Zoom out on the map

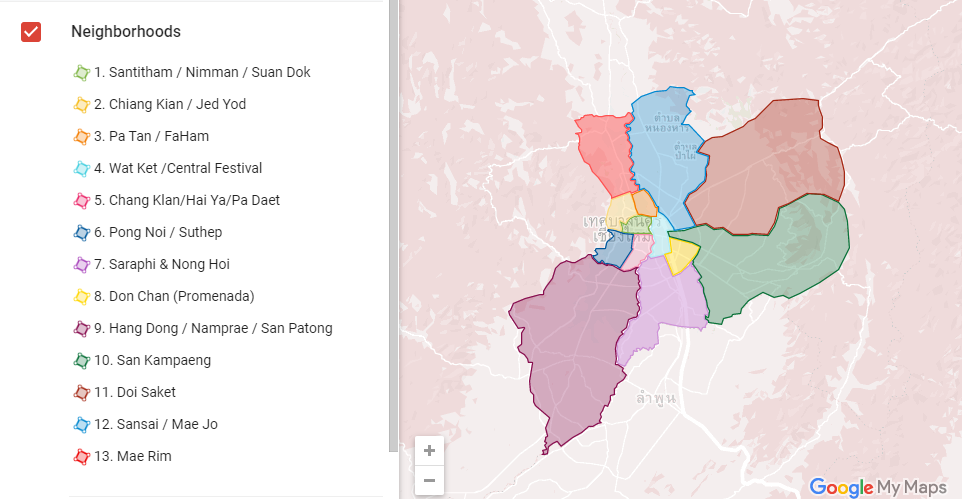(x=429, y=481)
